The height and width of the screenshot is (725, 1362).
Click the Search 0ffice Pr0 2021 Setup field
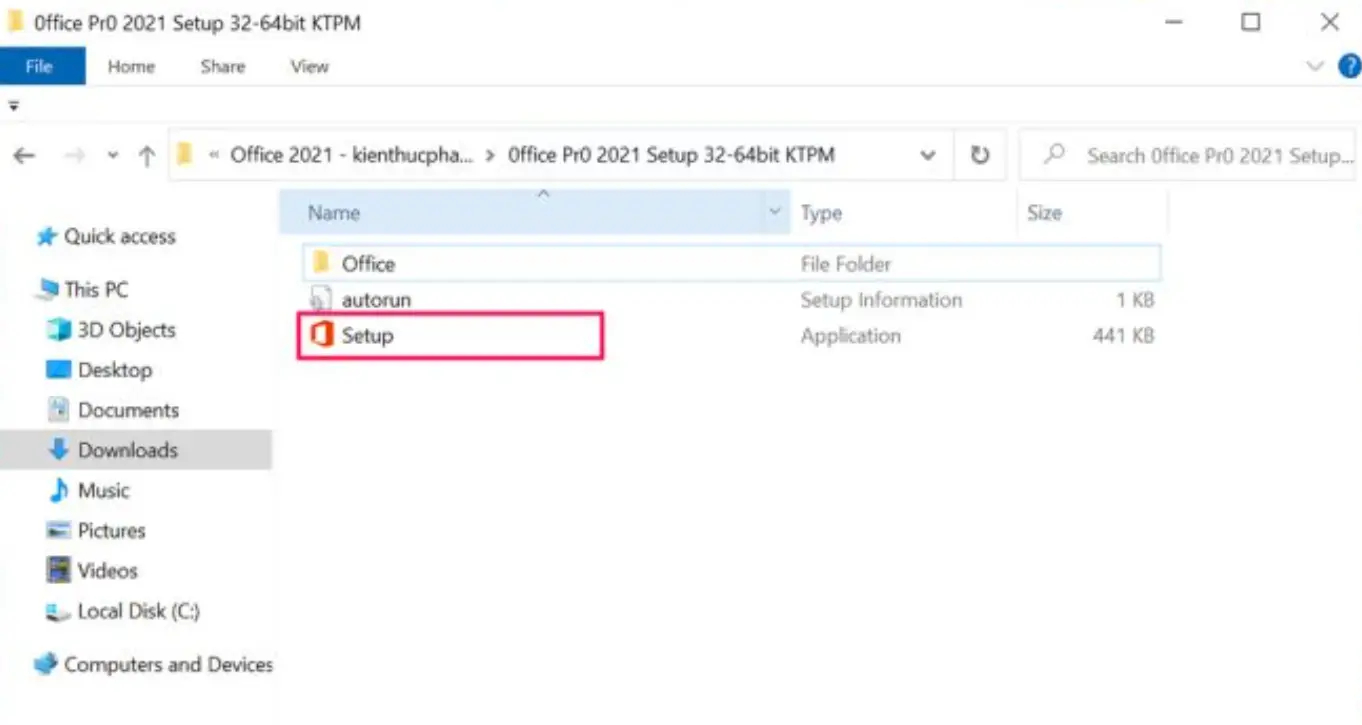click(x=1189, y=155)
